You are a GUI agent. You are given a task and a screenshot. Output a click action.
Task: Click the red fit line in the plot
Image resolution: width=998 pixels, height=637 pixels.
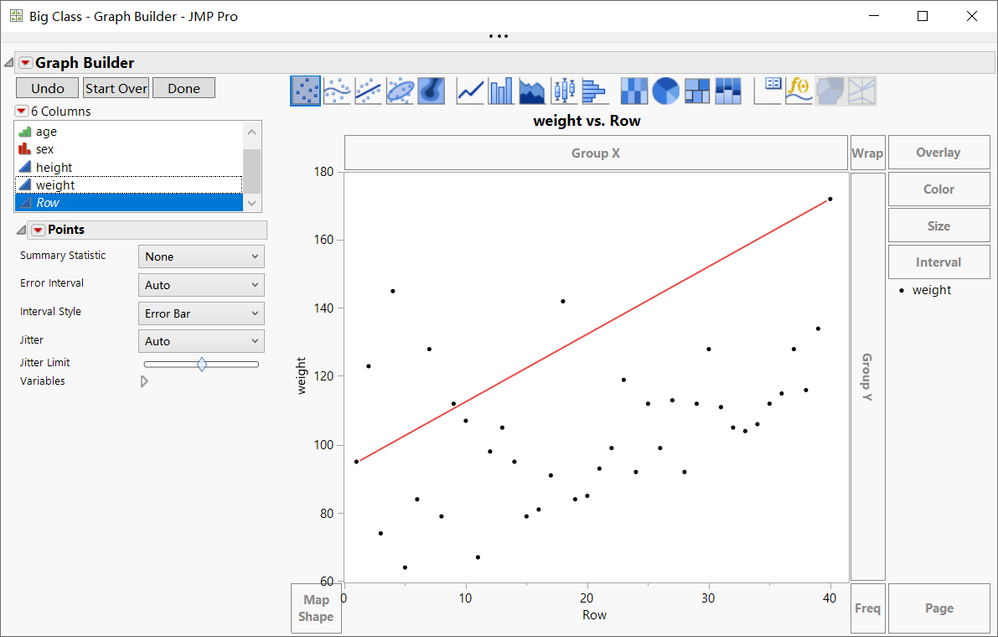click(592, 331)
